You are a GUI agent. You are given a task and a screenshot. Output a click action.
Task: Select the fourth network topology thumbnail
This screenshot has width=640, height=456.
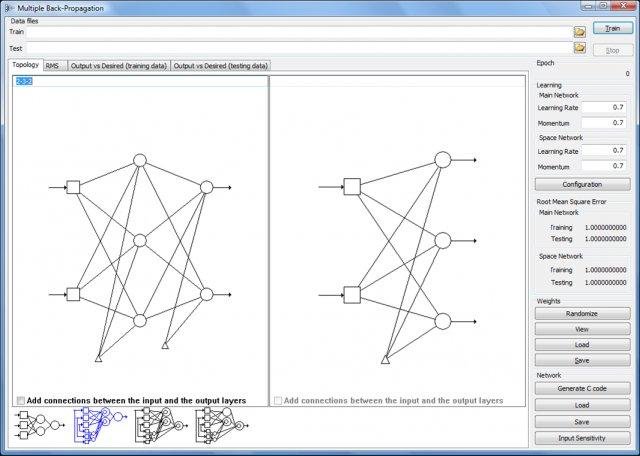tap(222, 425)
